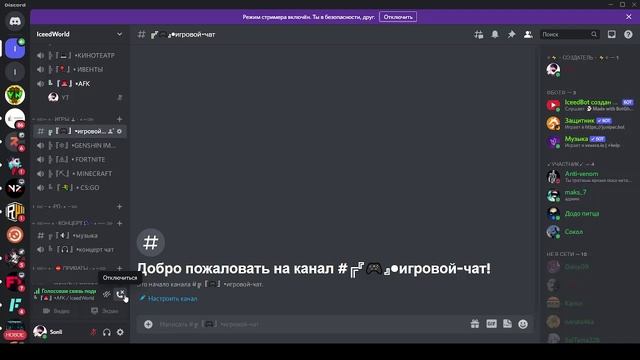
Task: Toggle the microphone mute button
Action: pyautogui.click(x=93, y=332)
